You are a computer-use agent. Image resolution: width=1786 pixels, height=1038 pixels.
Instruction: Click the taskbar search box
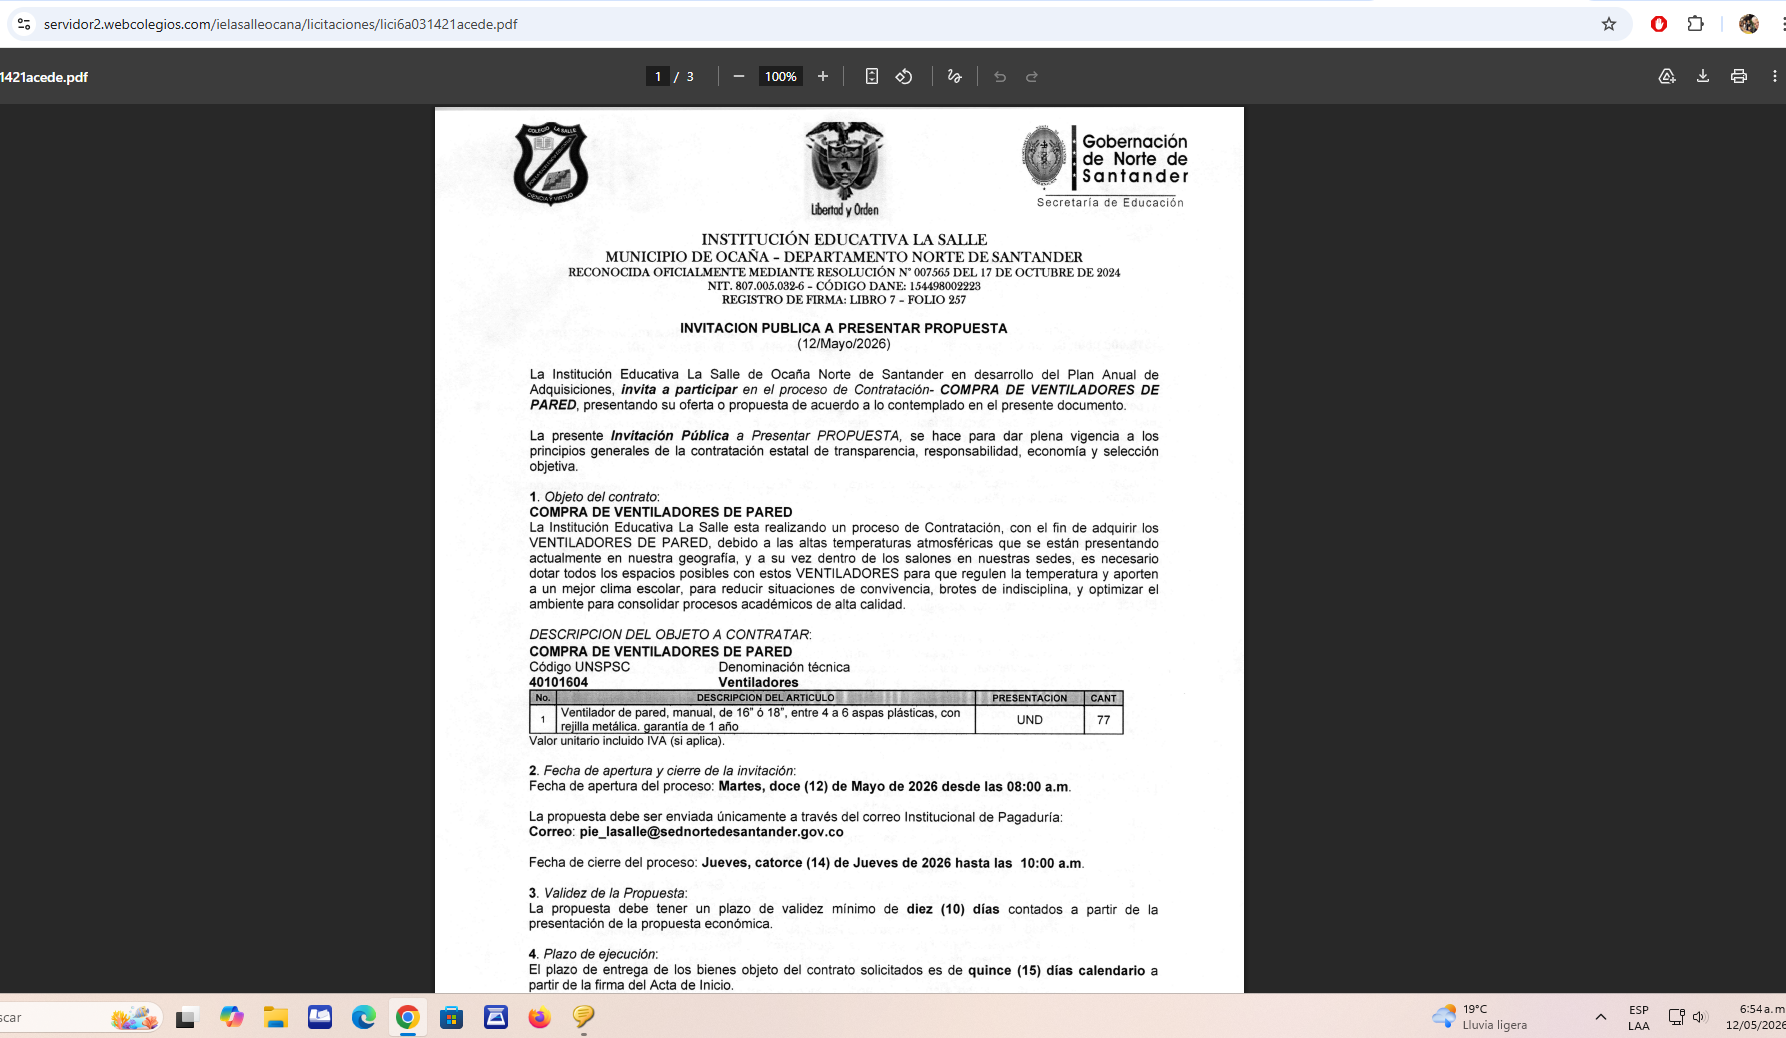point(78,1018)
